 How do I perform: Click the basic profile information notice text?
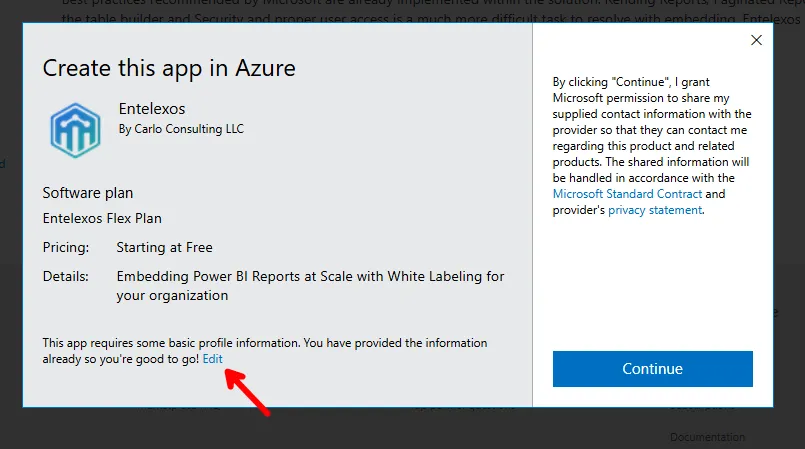tap(264, 343)
